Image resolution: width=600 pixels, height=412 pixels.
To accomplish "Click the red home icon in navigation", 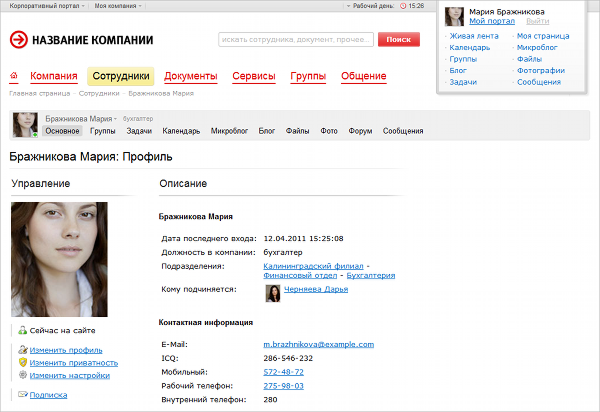I will 14,75.
